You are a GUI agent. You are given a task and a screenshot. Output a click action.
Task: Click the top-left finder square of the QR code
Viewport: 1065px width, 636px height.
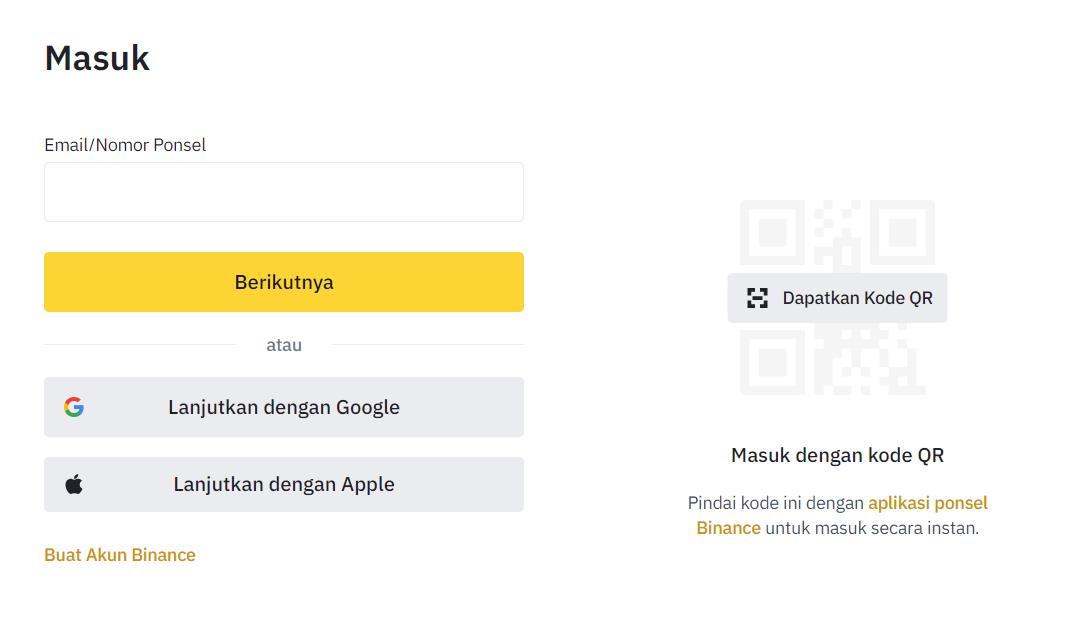(x=772, y=232)
